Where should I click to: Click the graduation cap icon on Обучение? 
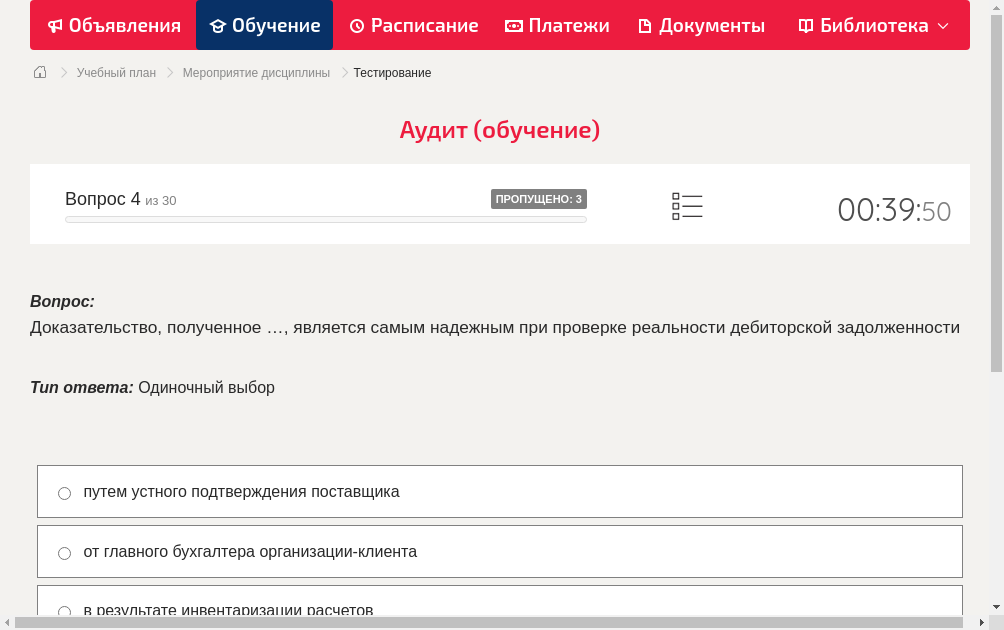[220, 25]
